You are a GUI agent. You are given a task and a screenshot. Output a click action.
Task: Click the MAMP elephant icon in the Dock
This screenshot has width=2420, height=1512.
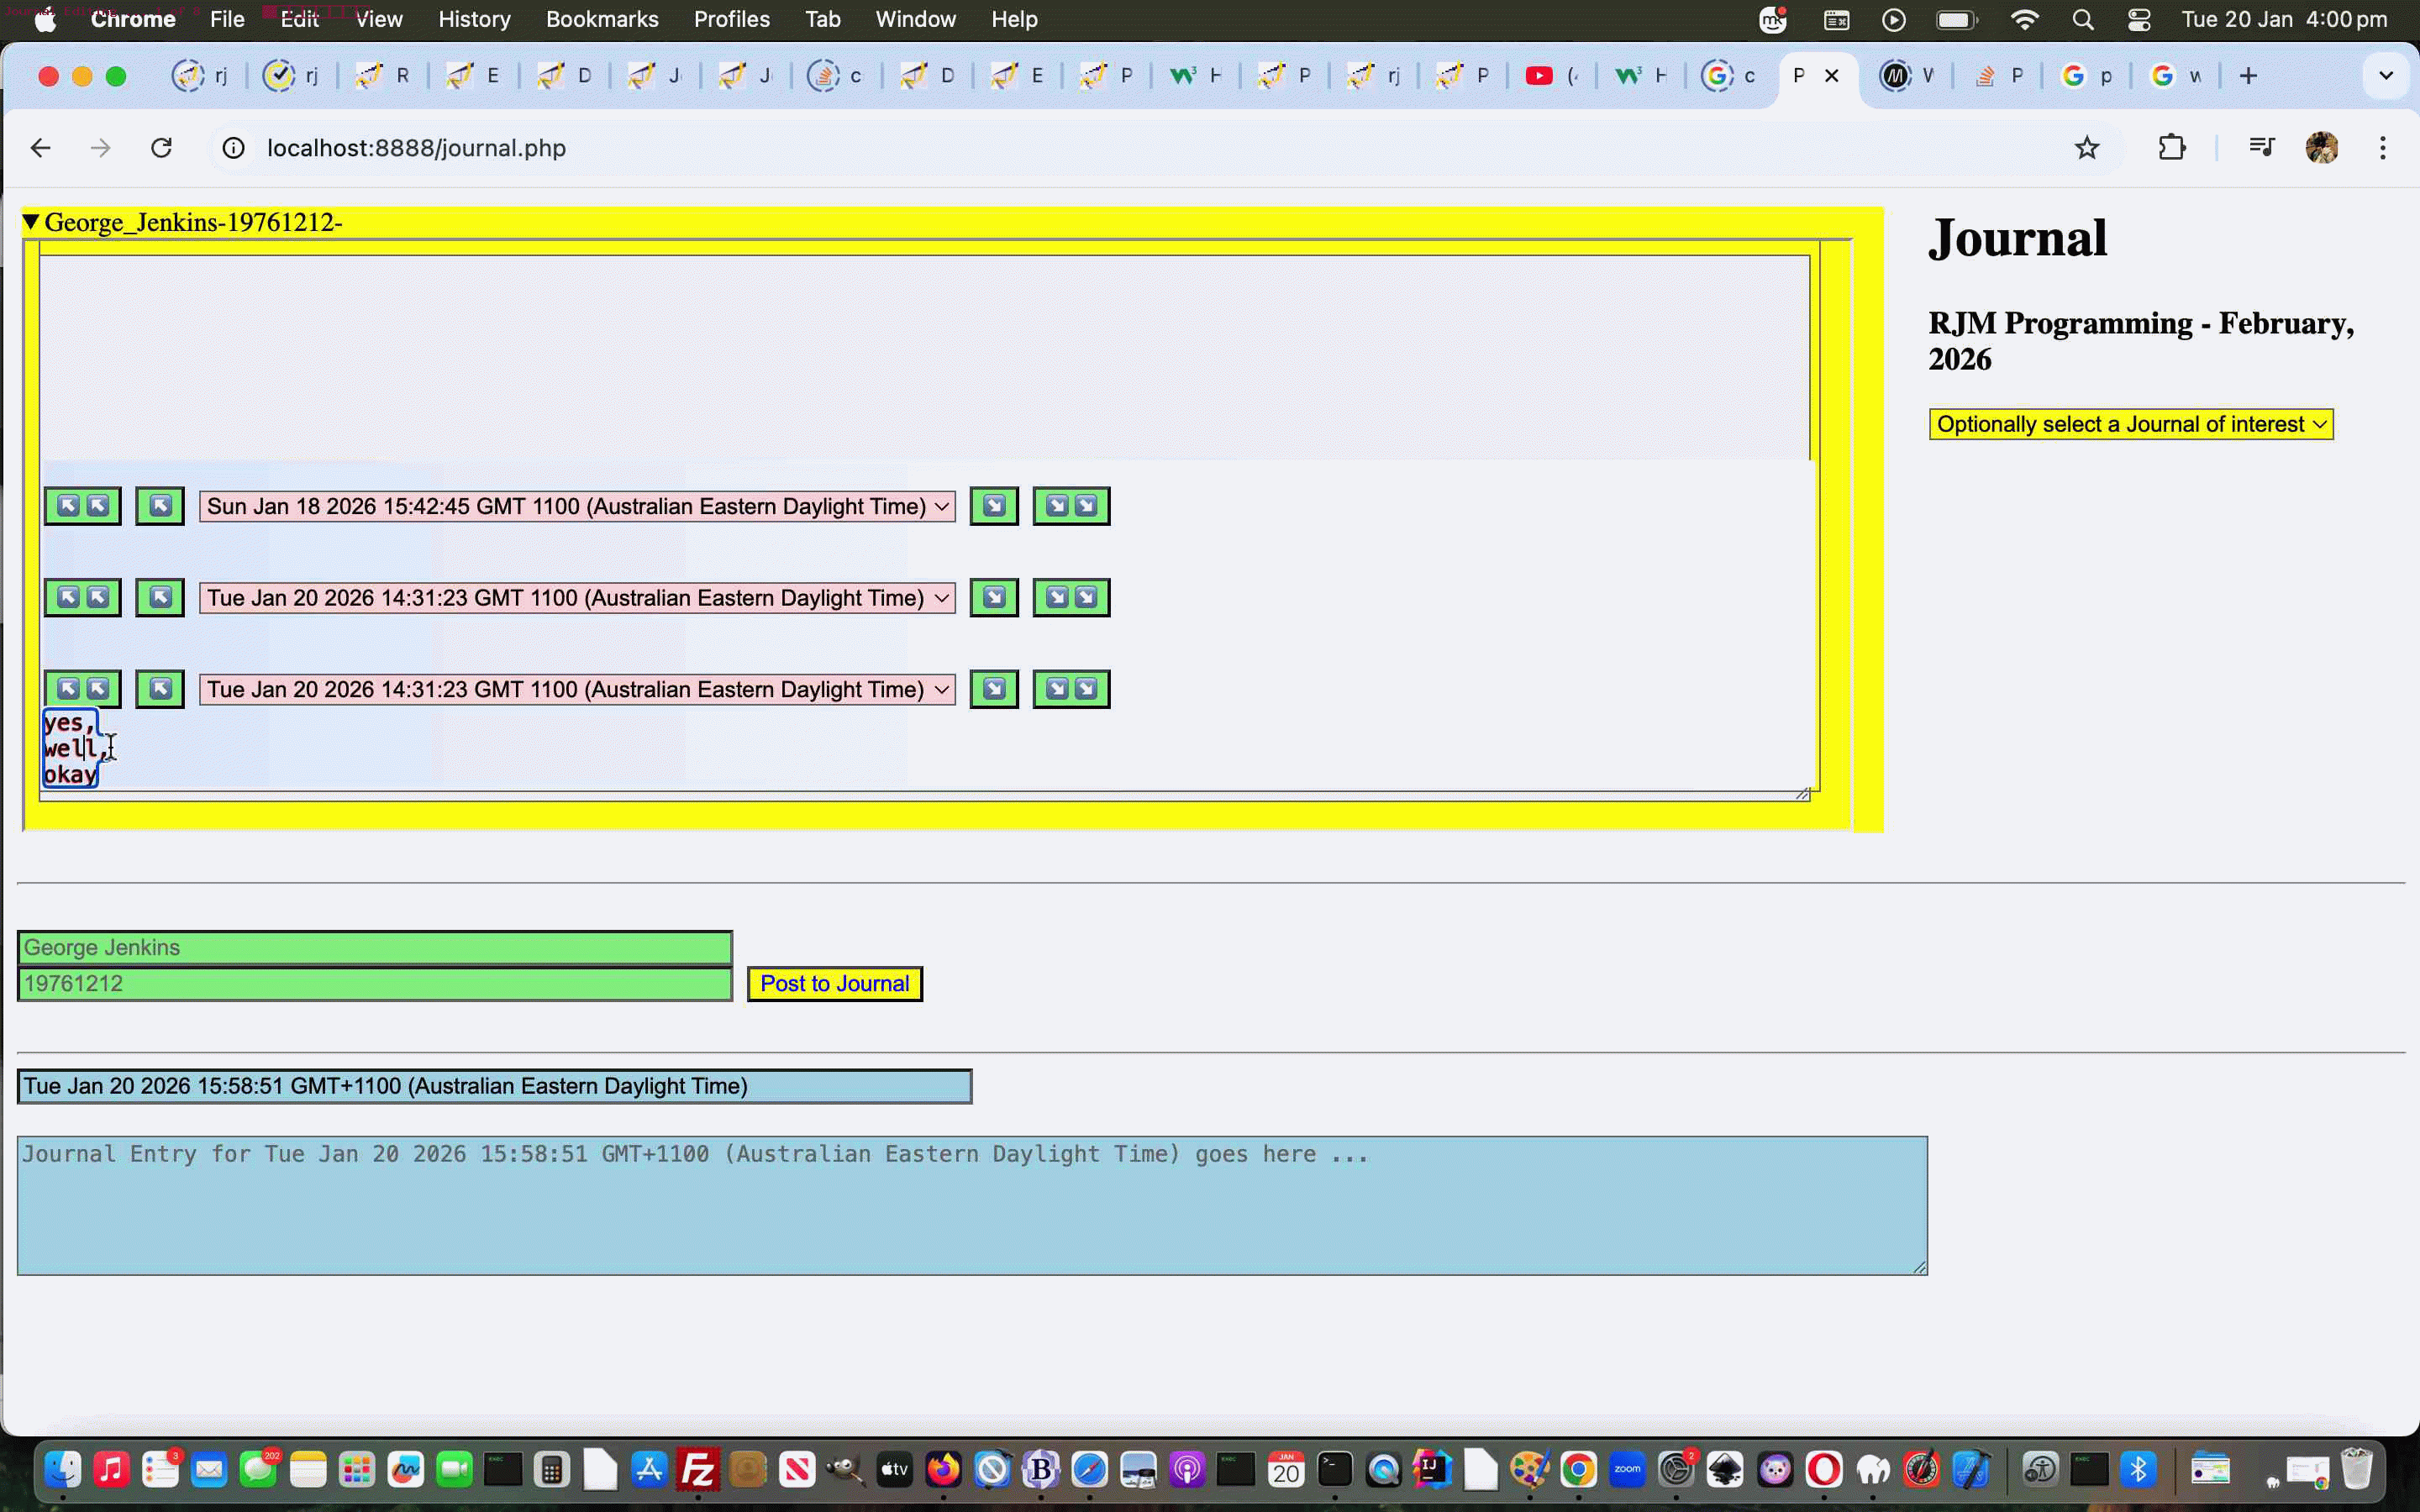(x=1872, y=1468)
